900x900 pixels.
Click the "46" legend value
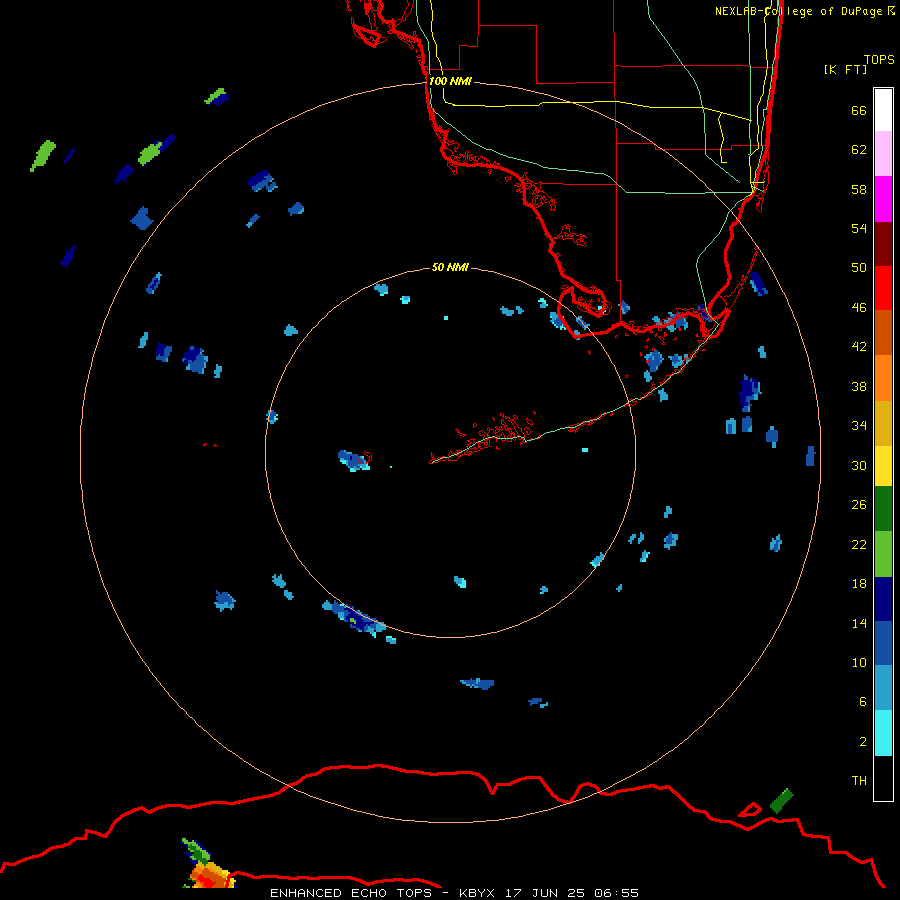(x=859, y=307)
